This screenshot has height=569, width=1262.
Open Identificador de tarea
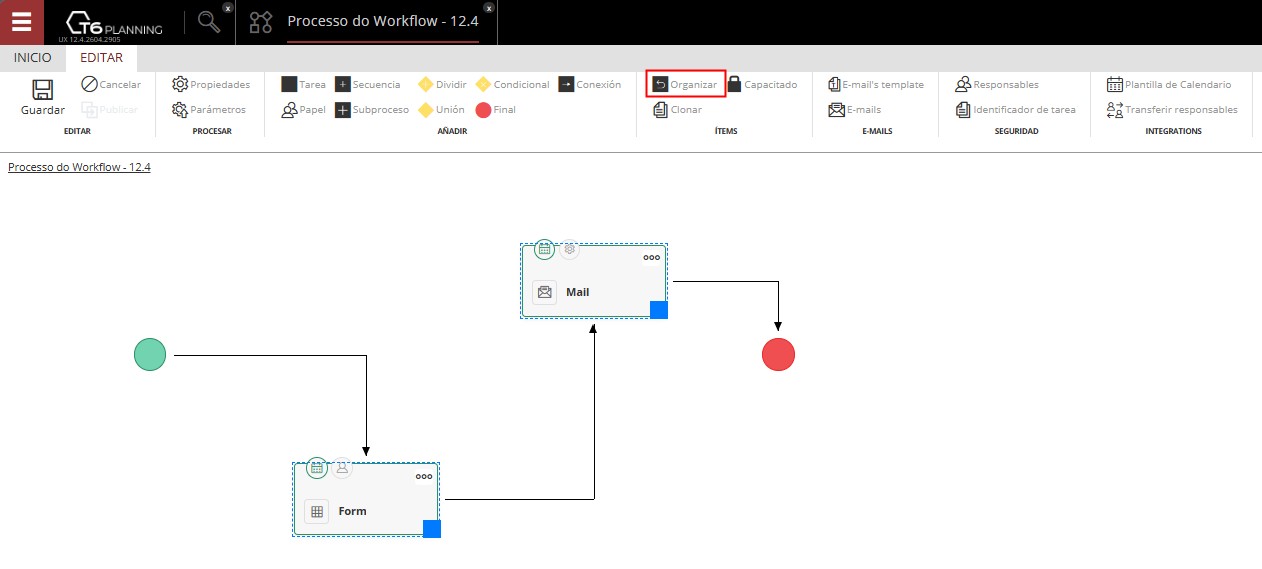1016,110
